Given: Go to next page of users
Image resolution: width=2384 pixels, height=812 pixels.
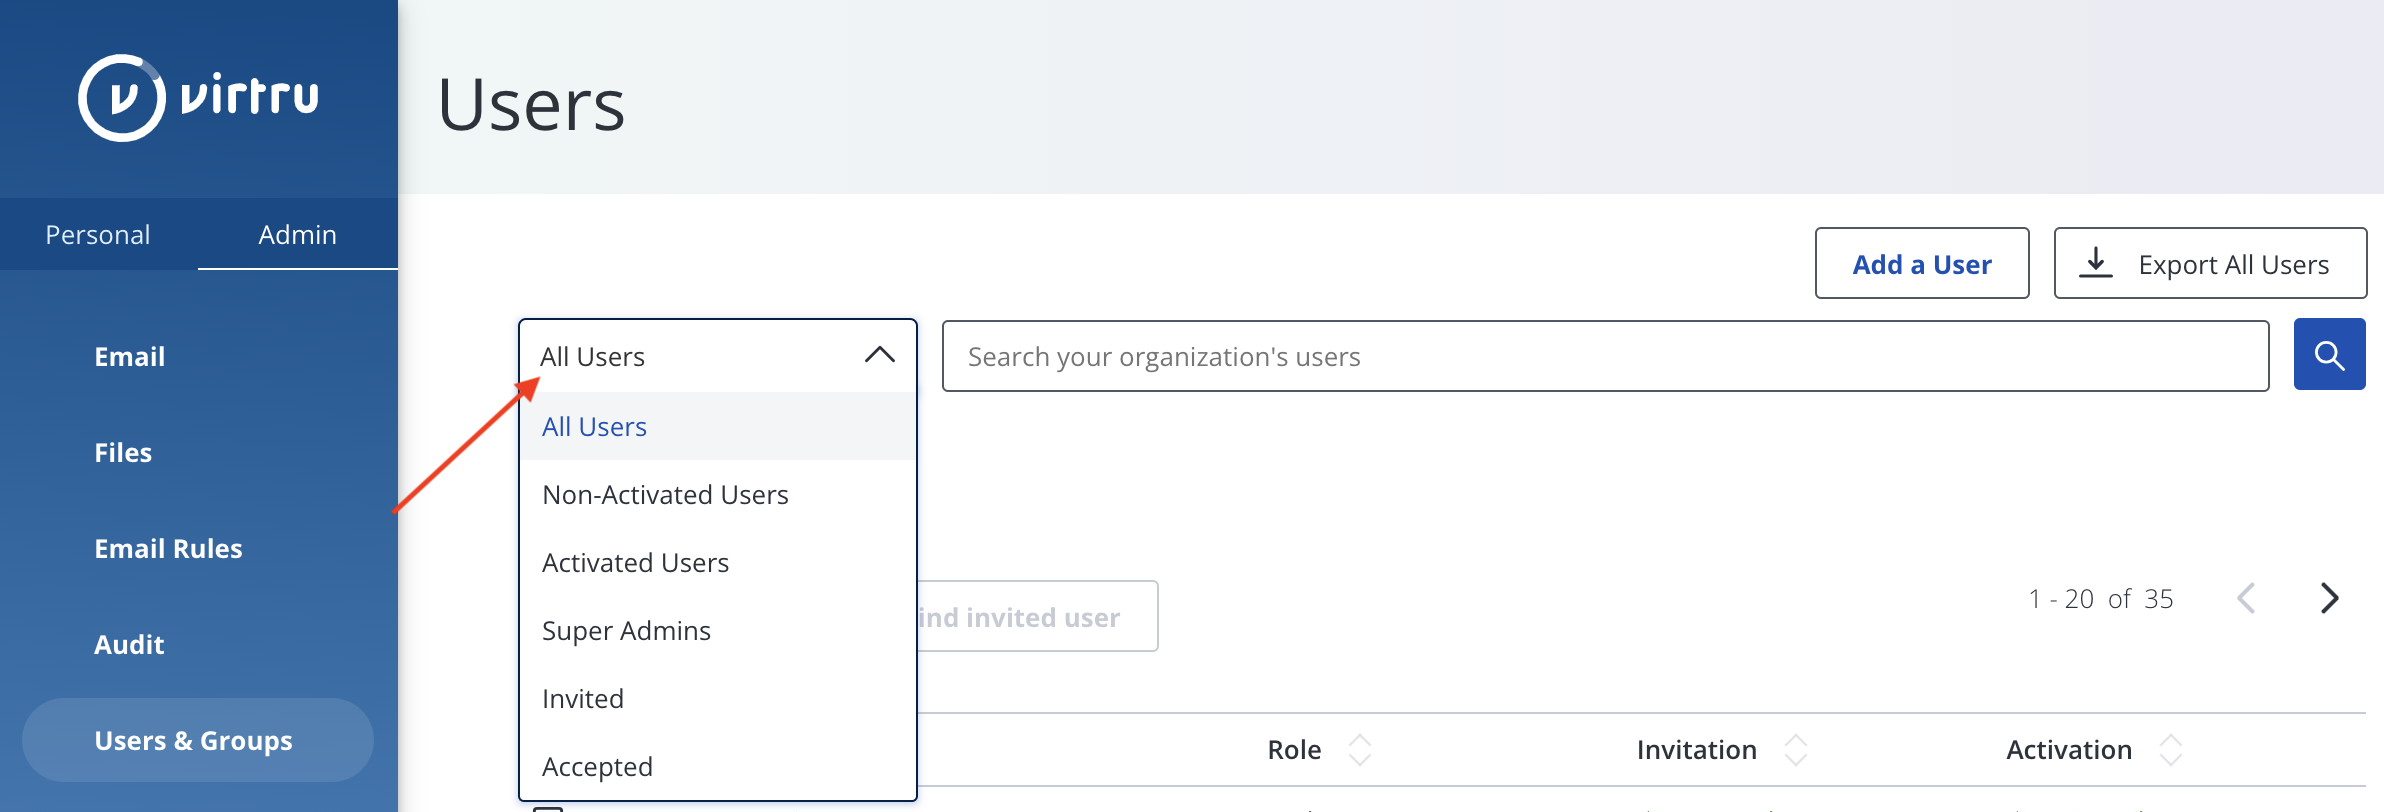Looking at the screenshot, I should click(x=2329, y=598).
